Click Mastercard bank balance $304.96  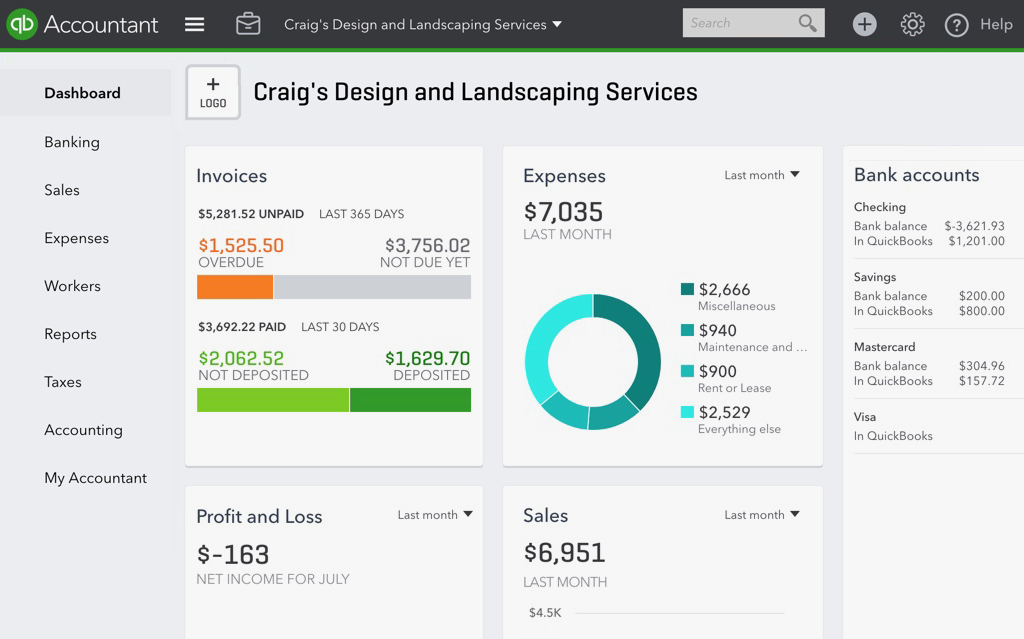coord(982,366)
